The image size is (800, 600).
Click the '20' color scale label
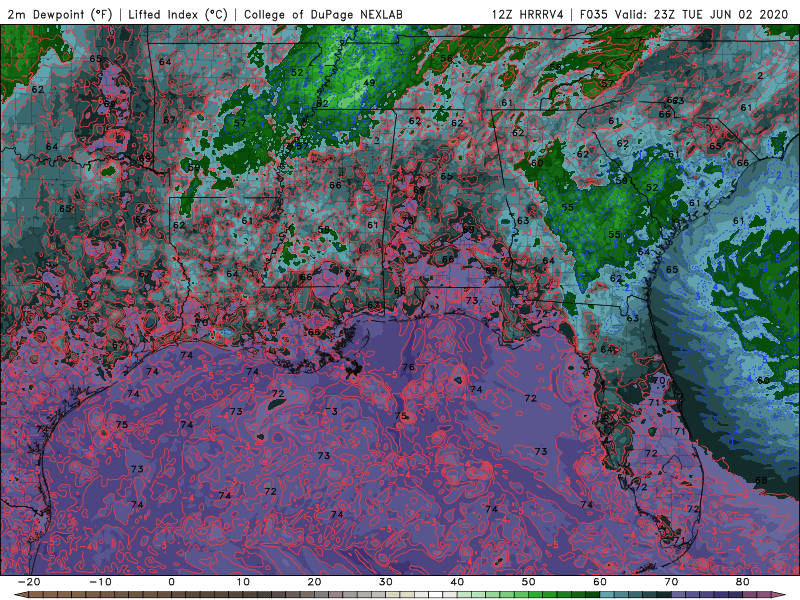click(x=314, y=582)
